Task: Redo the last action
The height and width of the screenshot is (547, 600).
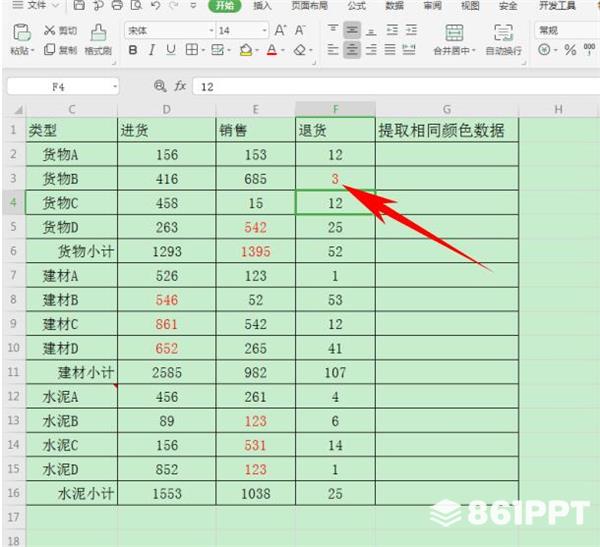Action: (174, 5)
